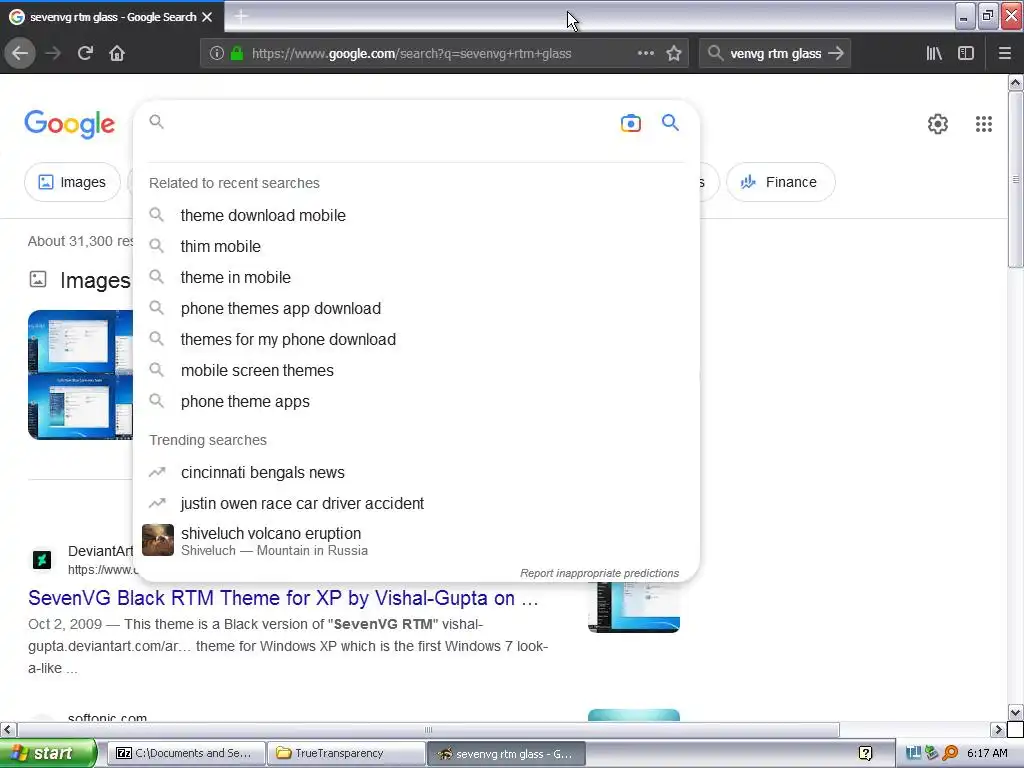This screenshot has height=768, width=1024.
Task: Show site information icon in URL bar
Action: 216,54
